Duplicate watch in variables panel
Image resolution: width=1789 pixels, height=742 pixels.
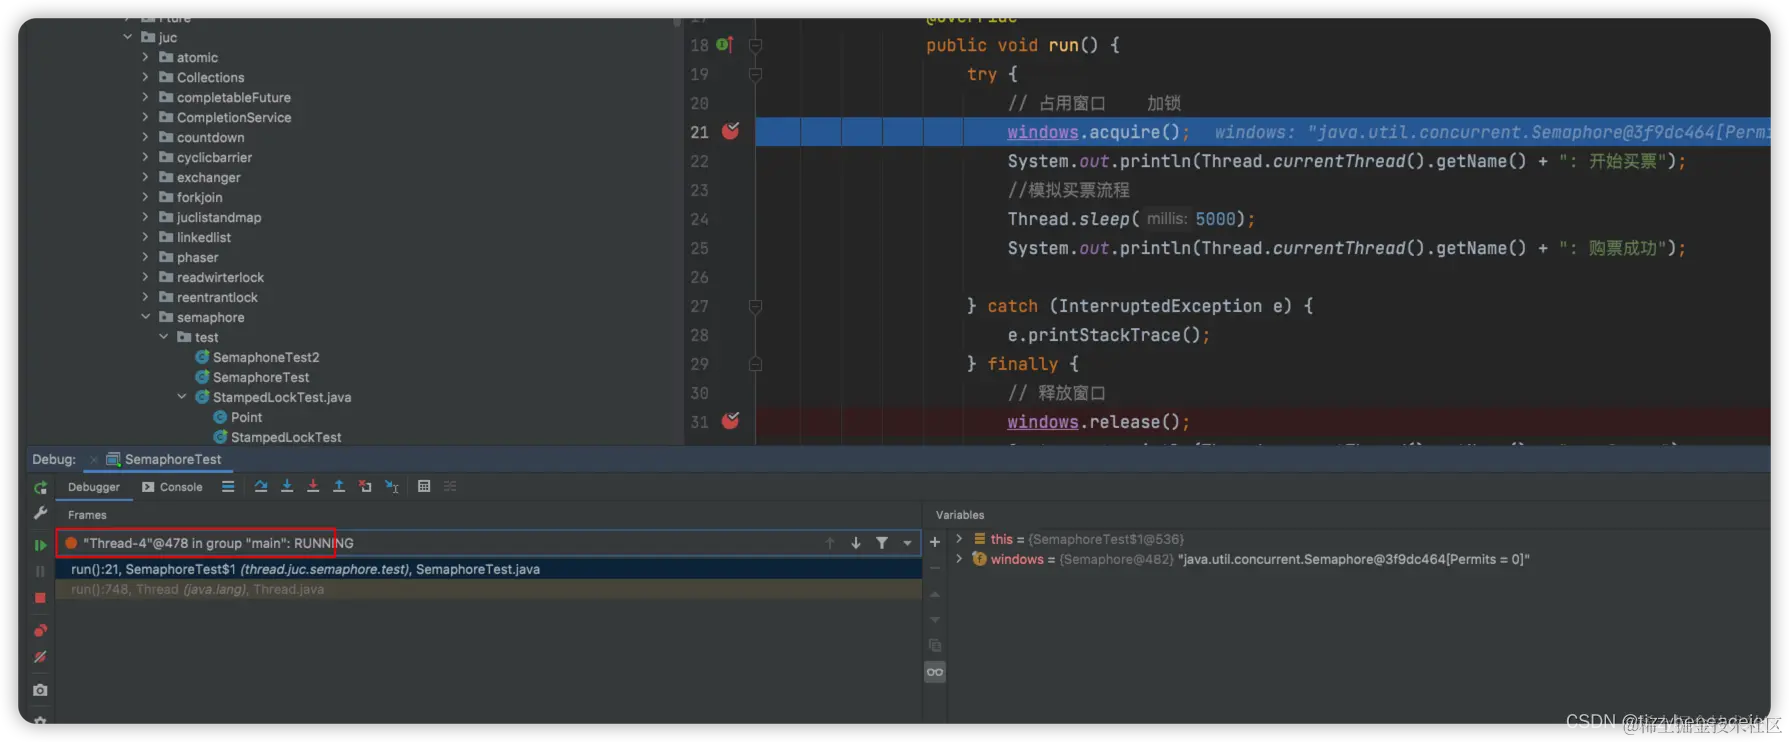click(935, 646)
